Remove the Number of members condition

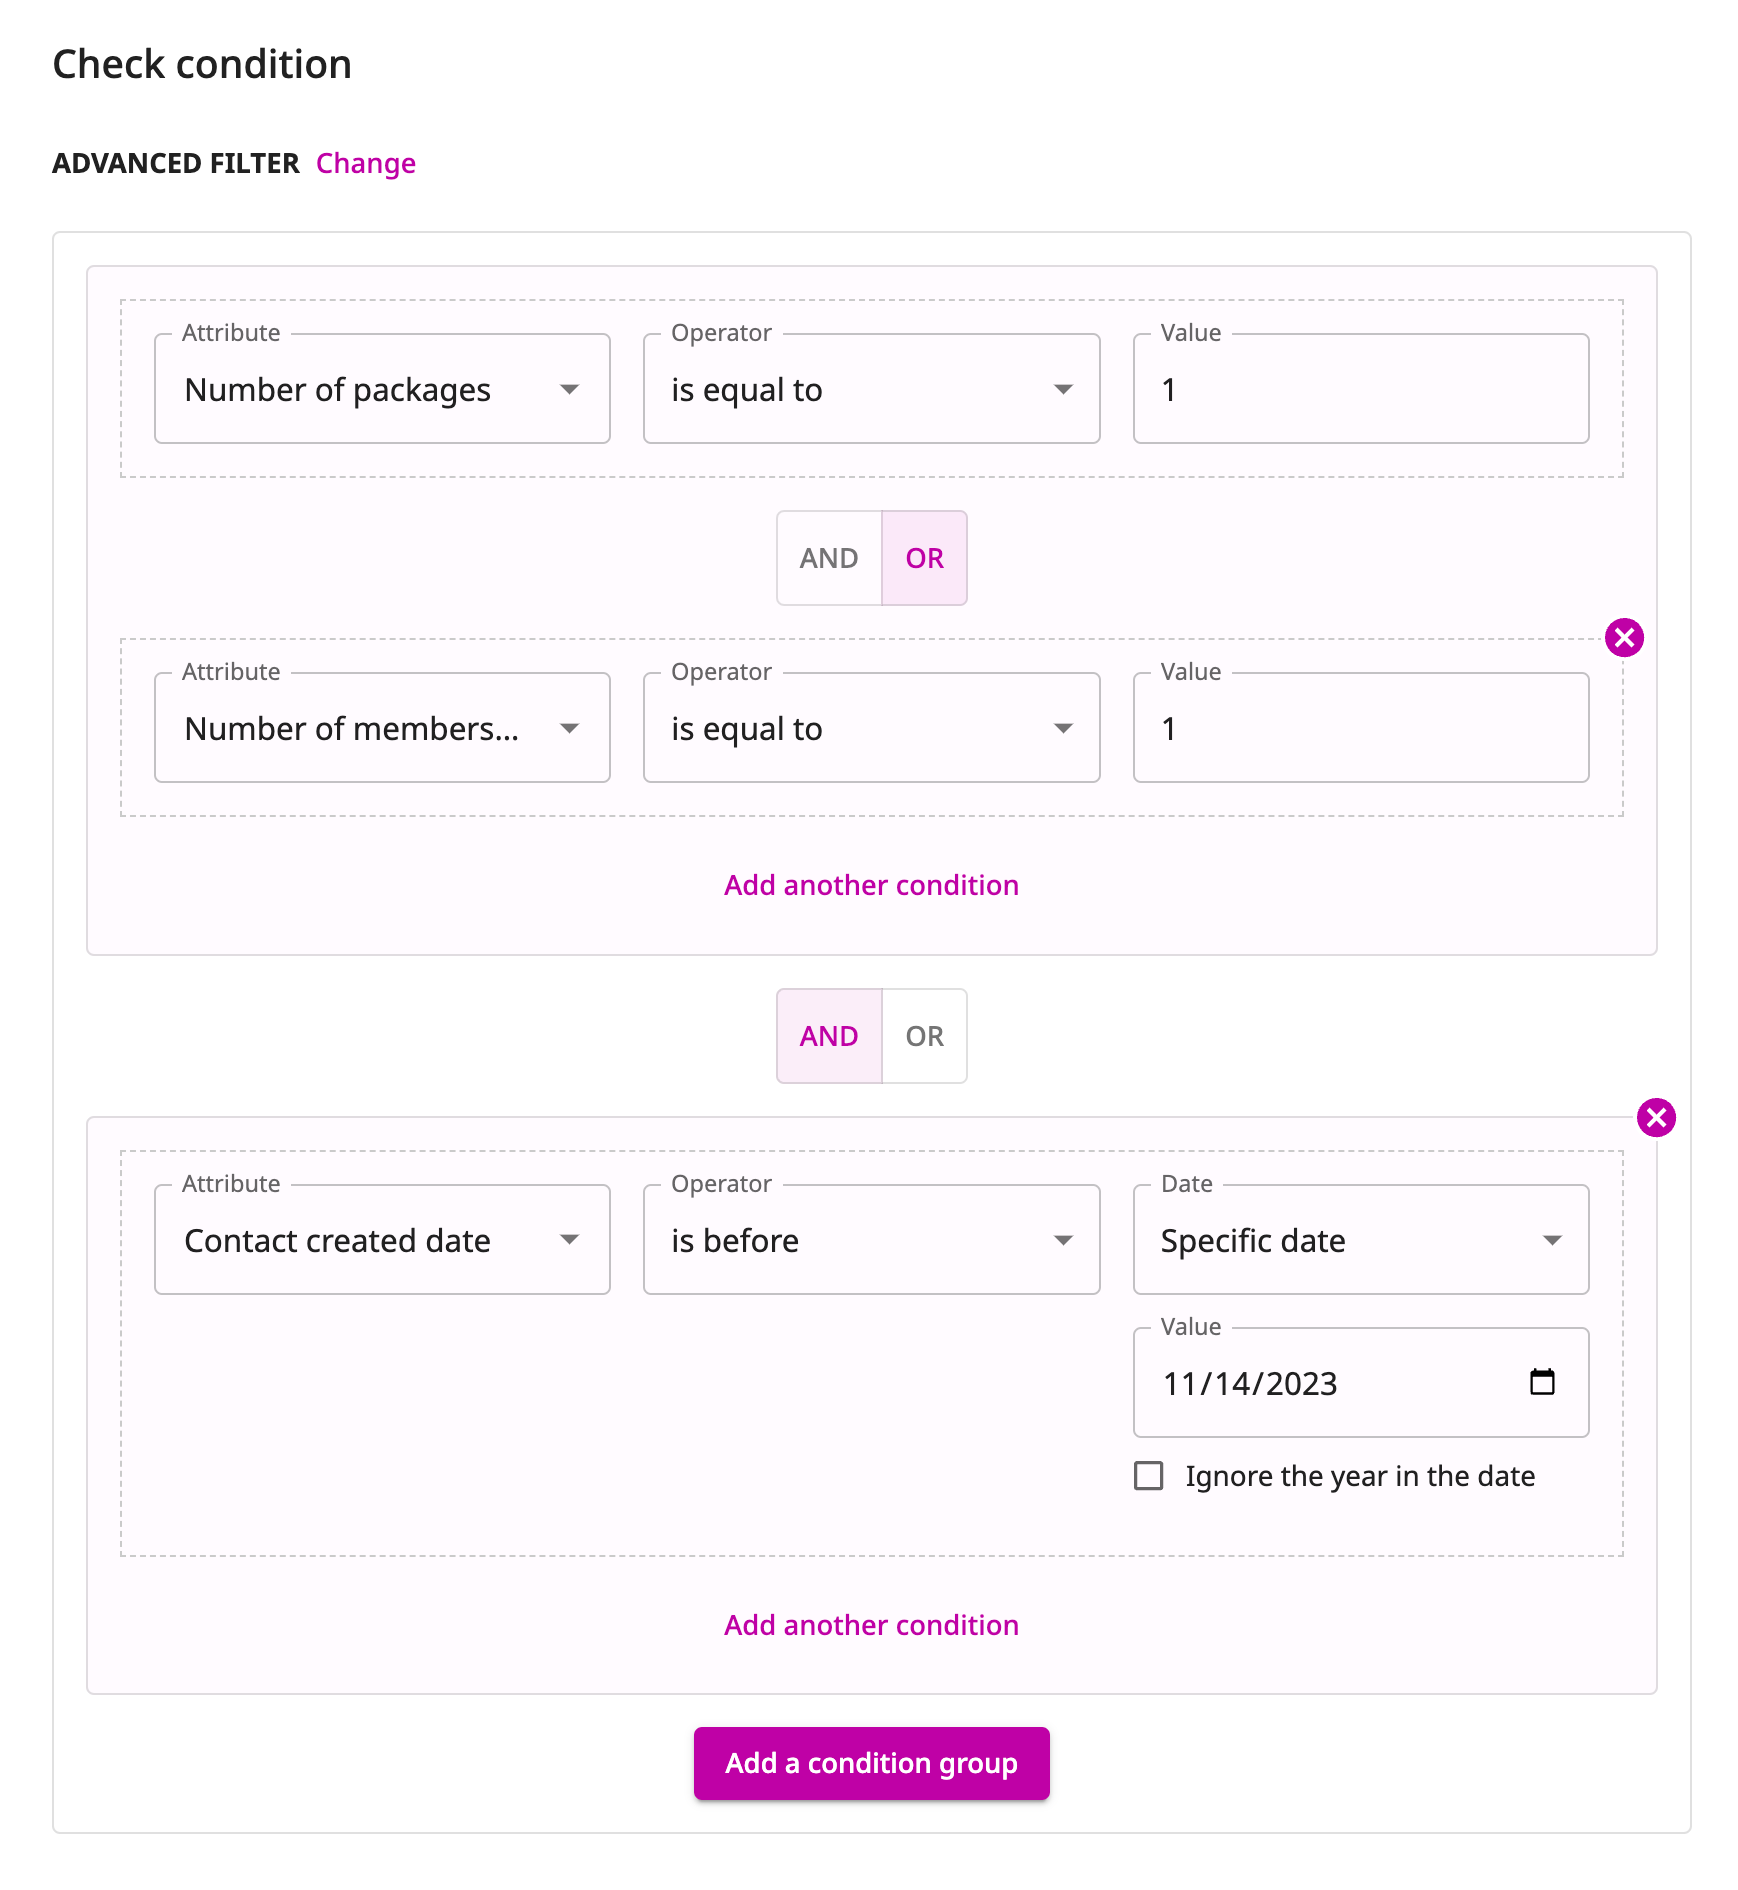(x=1624, y=637)
